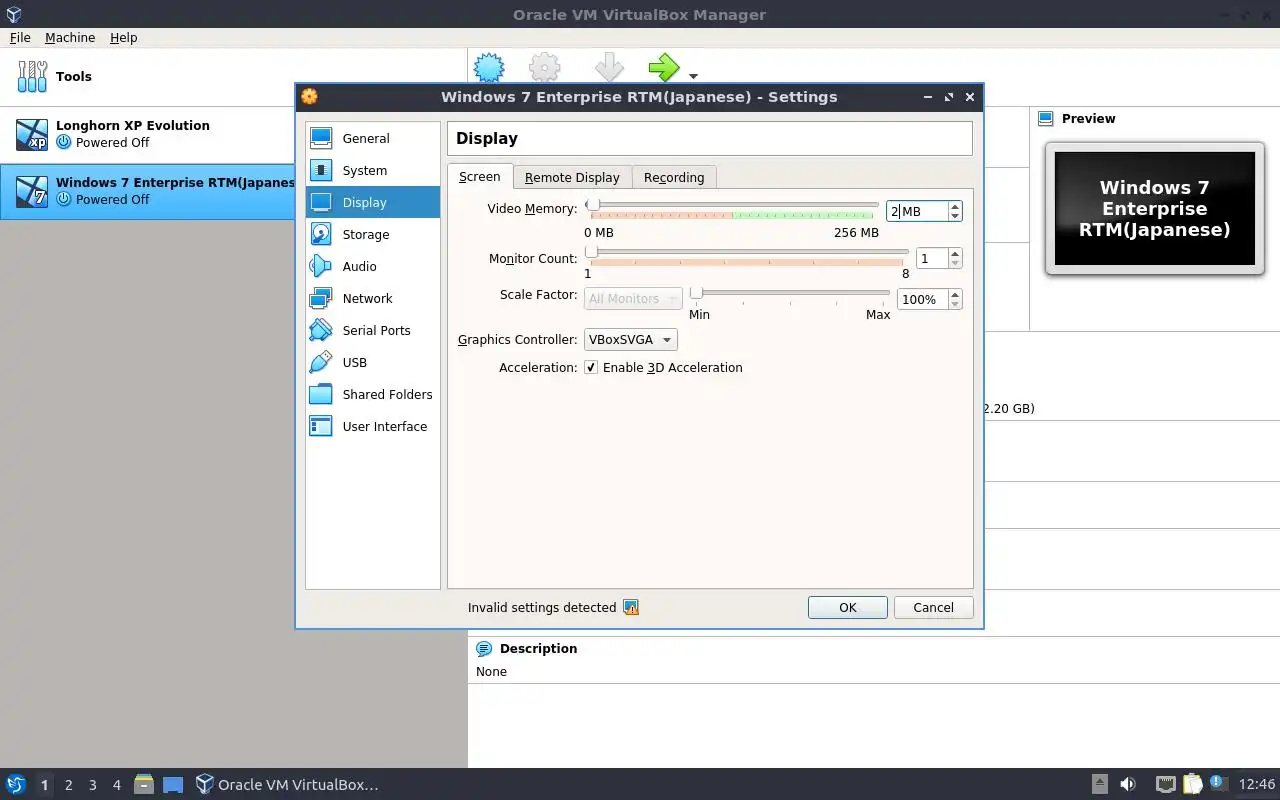1280x800 pixels.
Task: Click the Monitor Count slider handle
Action: [591, 251]
